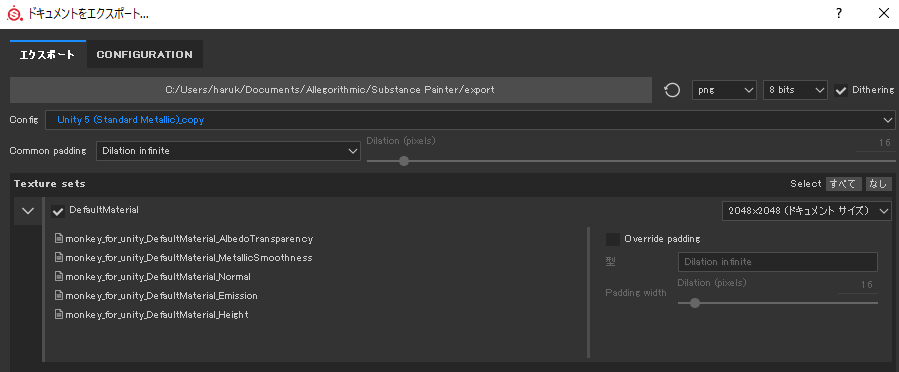899x372 pixels.
Task: Click the export path folder button
Action: [331, 90]
